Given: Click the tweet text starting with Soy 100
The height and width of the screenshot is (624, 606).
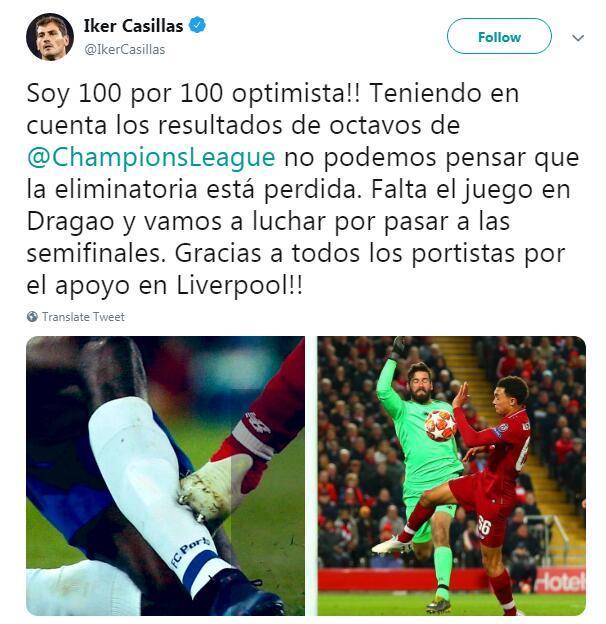Looking at the screenshot, I should [x=303, y=189].
